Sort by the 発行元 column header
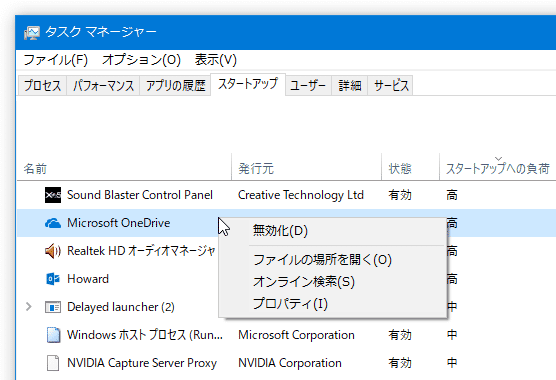Image resolution: width=556 pixels, height=380 pixels. [x=306, y=168]
